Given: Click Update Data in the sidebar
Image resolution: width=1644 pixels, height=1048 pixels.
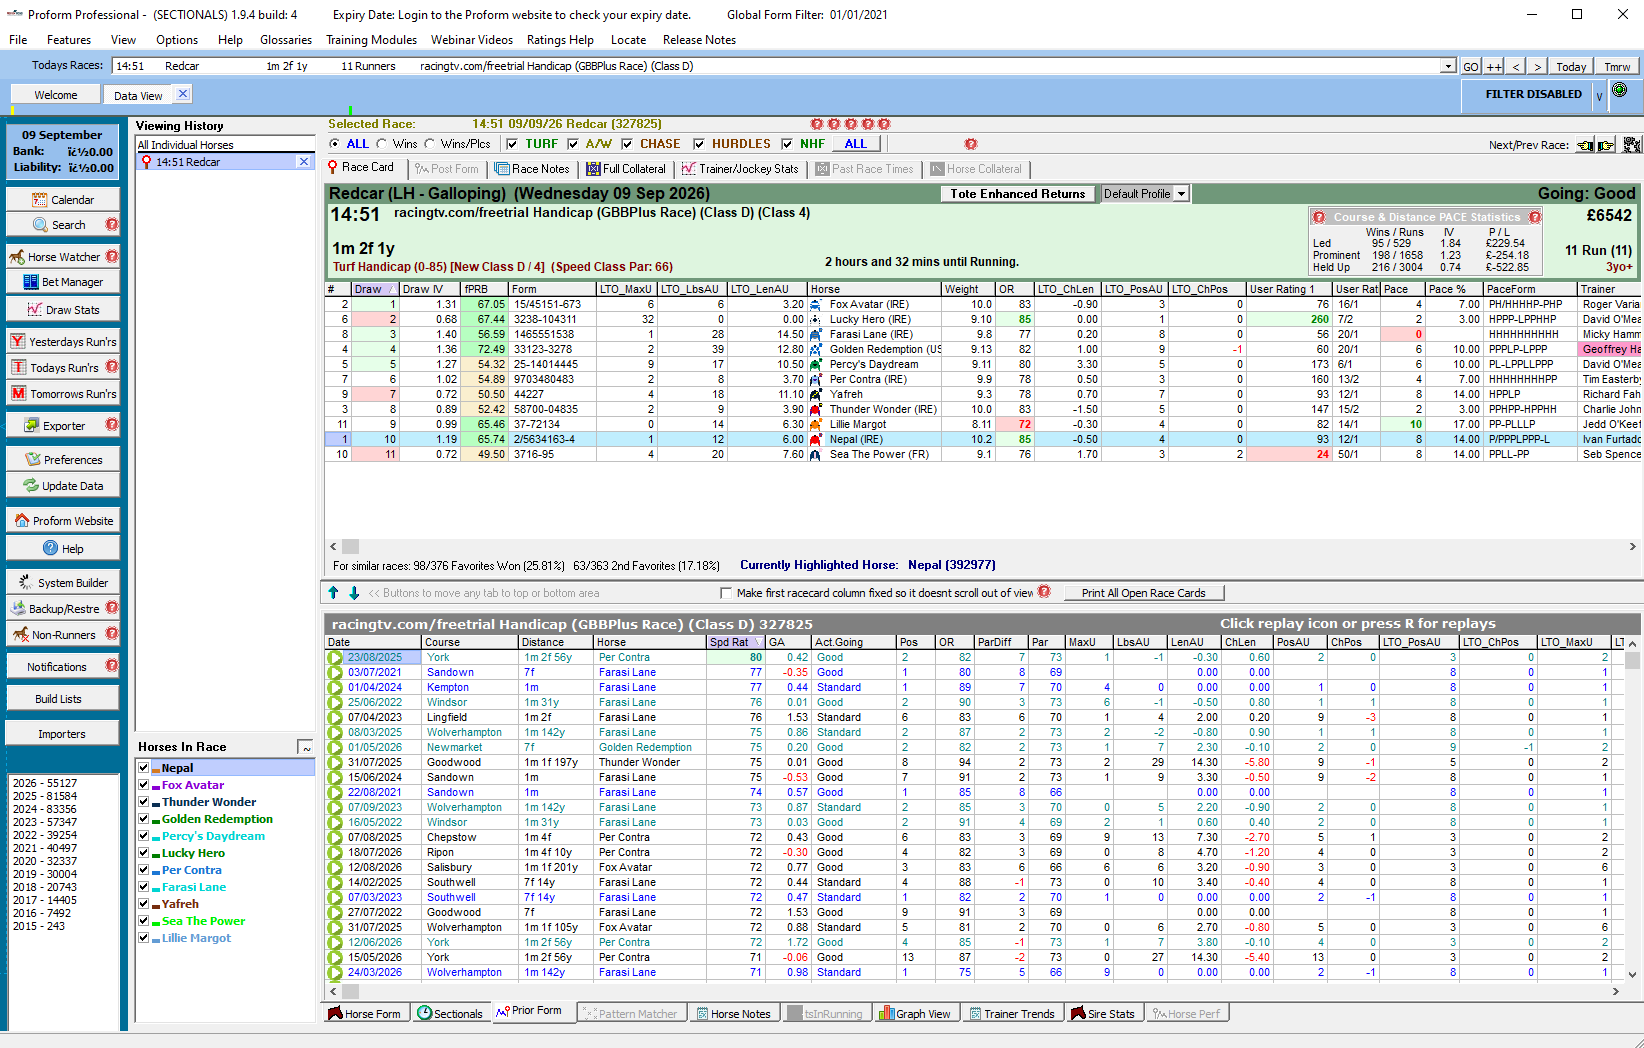Looking at the screenshot, I should 62,486.
